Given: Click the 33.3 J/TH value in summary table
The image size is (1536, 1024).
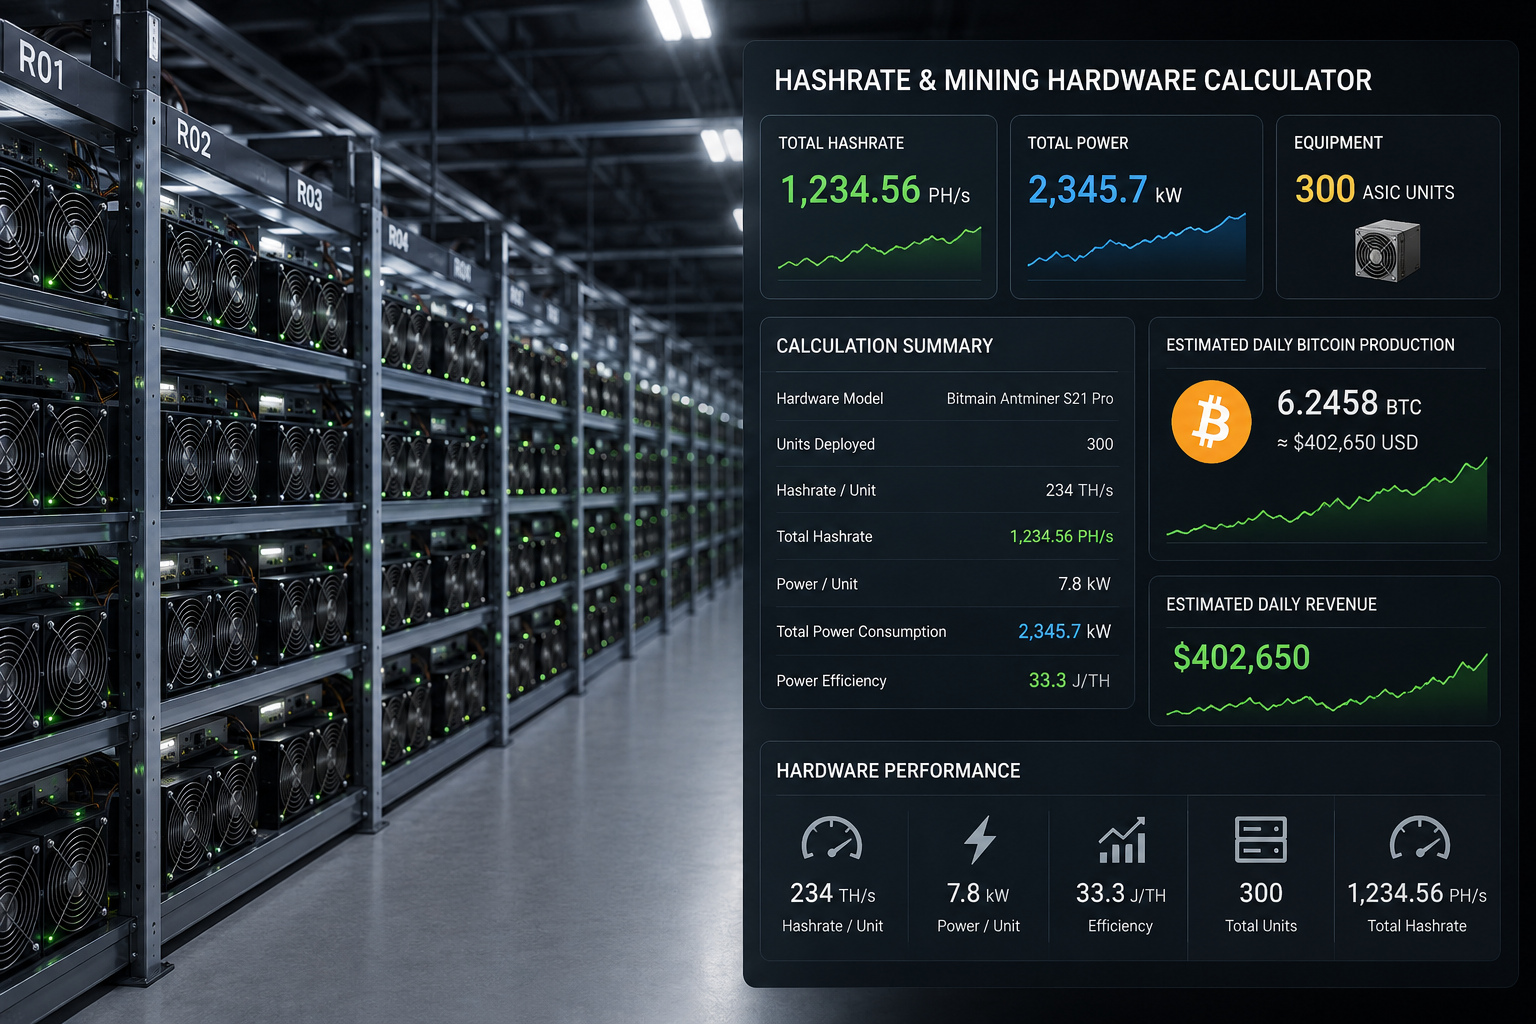Looking at the screenshot, I should coord(1069,681).
